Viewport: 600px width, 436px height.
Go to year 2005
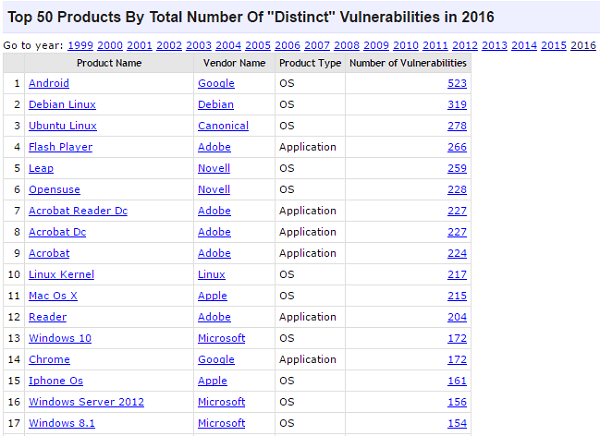258,46
